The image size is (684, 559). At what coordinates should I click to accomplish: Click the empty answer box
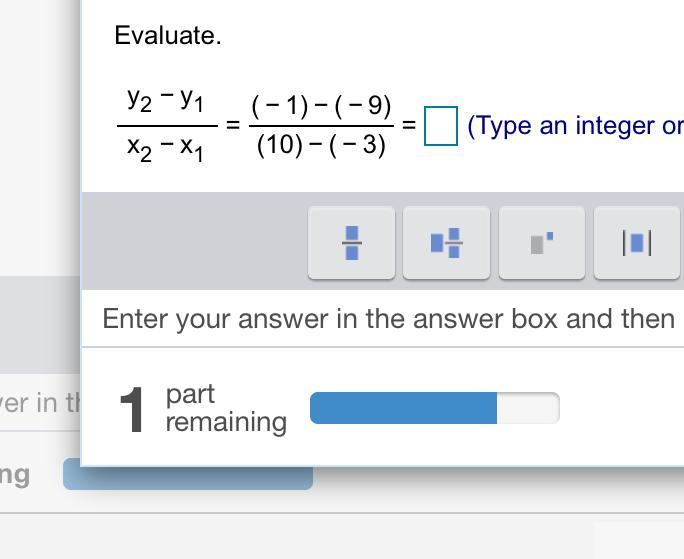441,126
